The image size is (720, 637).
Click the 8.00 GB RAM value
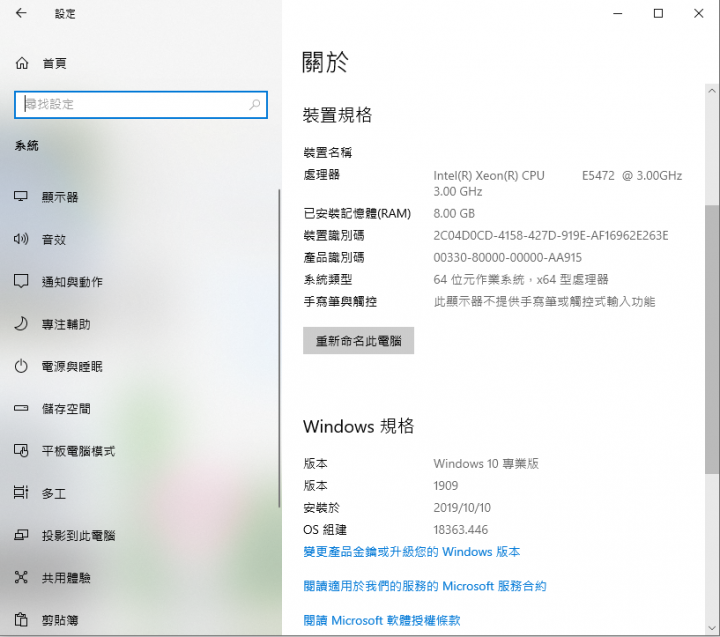coord(454,214)
